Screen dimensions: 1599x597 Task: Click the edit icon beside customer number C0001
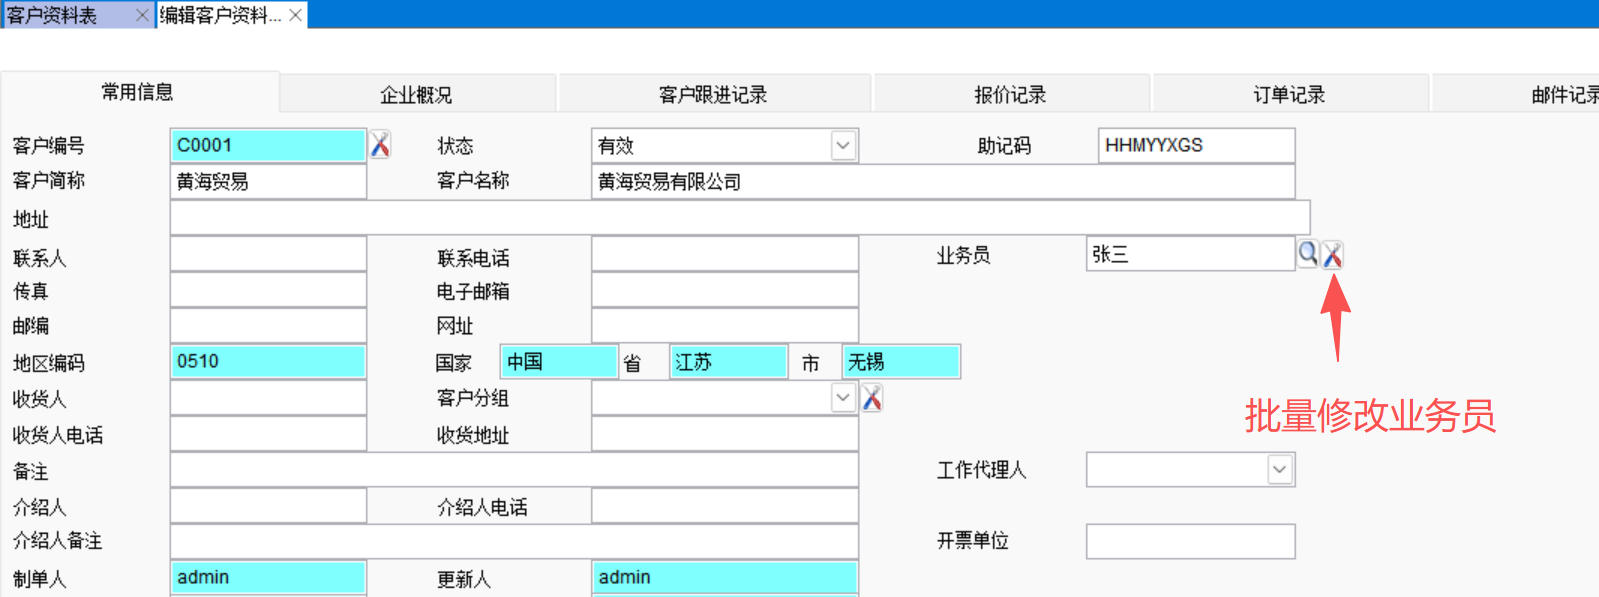(x=380, y=145)
